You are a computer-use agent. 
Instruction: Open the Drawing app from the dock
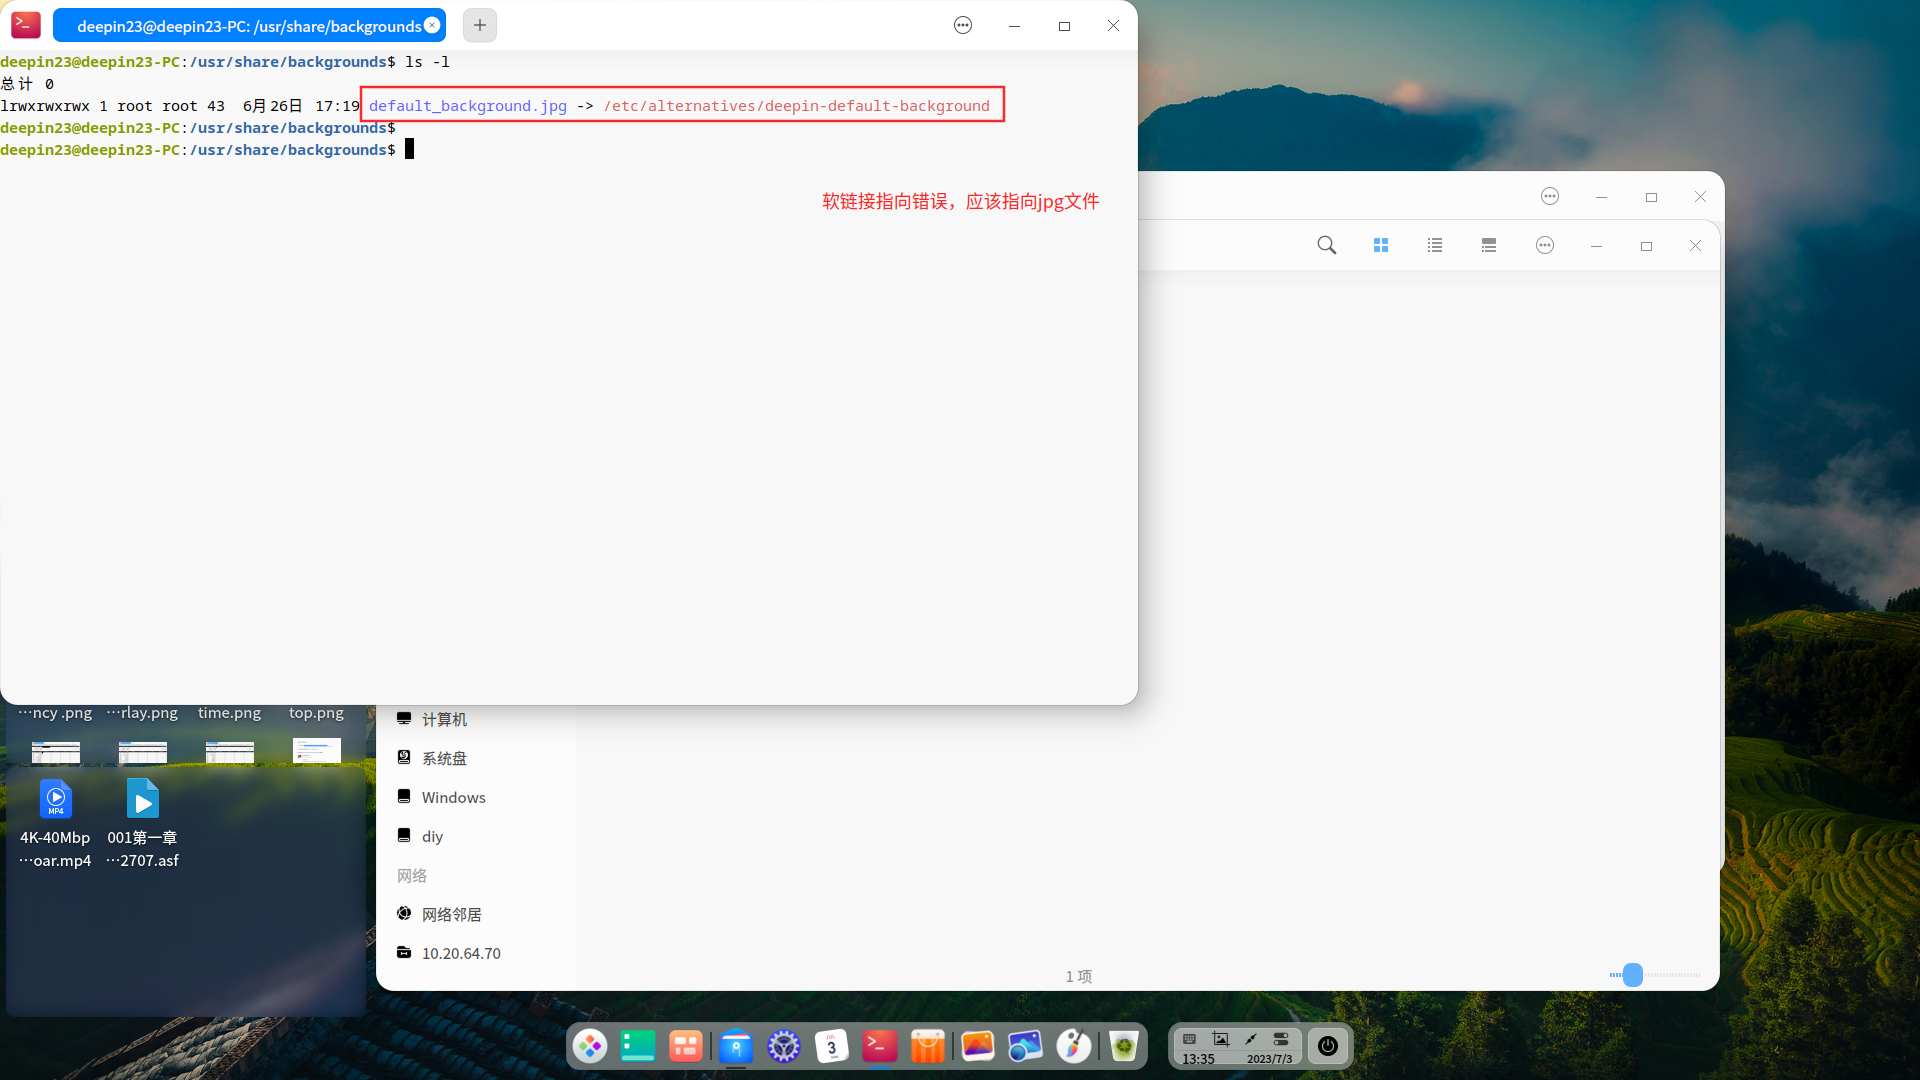tap(1074, 1046)
